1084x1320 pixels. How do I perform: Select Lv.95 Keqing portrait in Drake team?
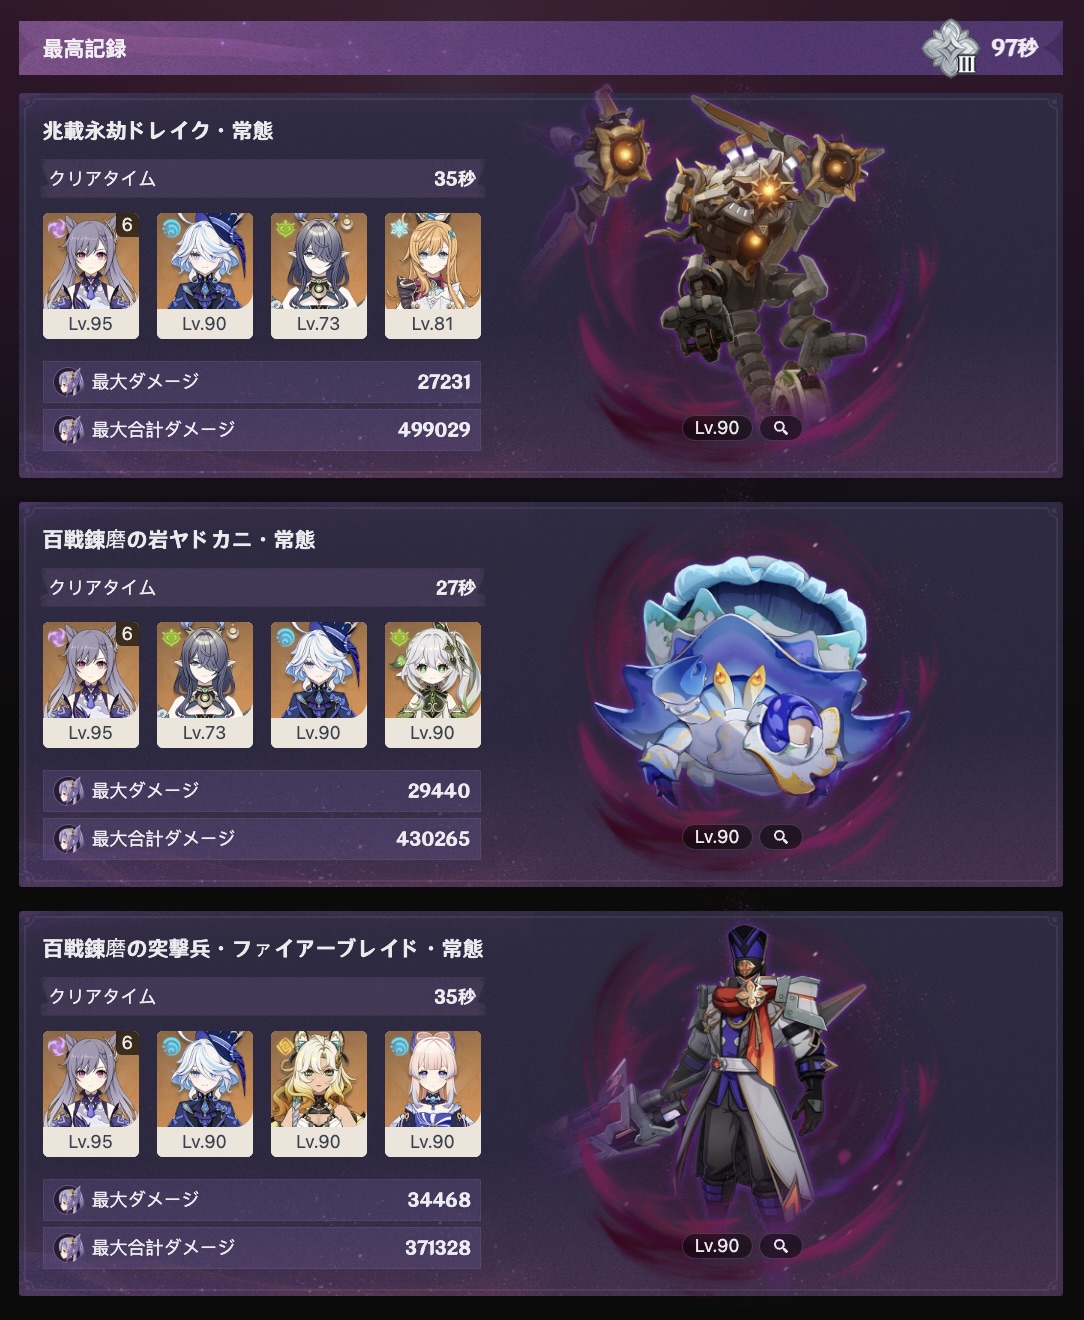[91, 276]
